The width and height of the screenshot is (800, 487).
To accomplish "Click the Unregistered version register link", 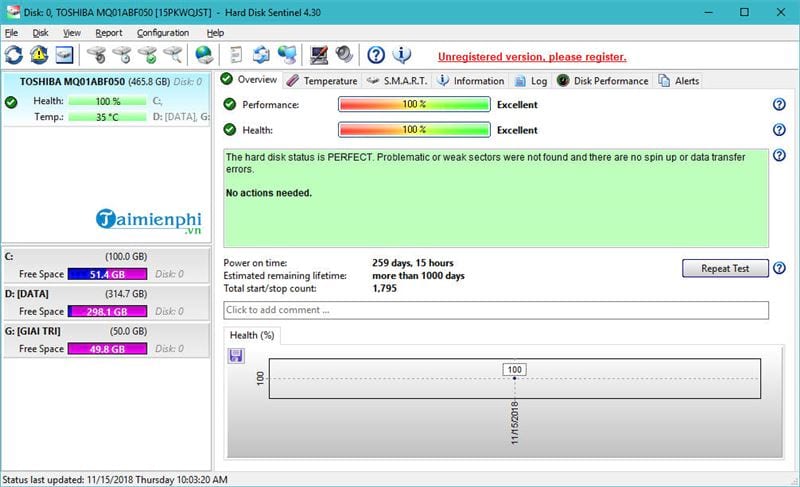I will [x=532, y=57].
